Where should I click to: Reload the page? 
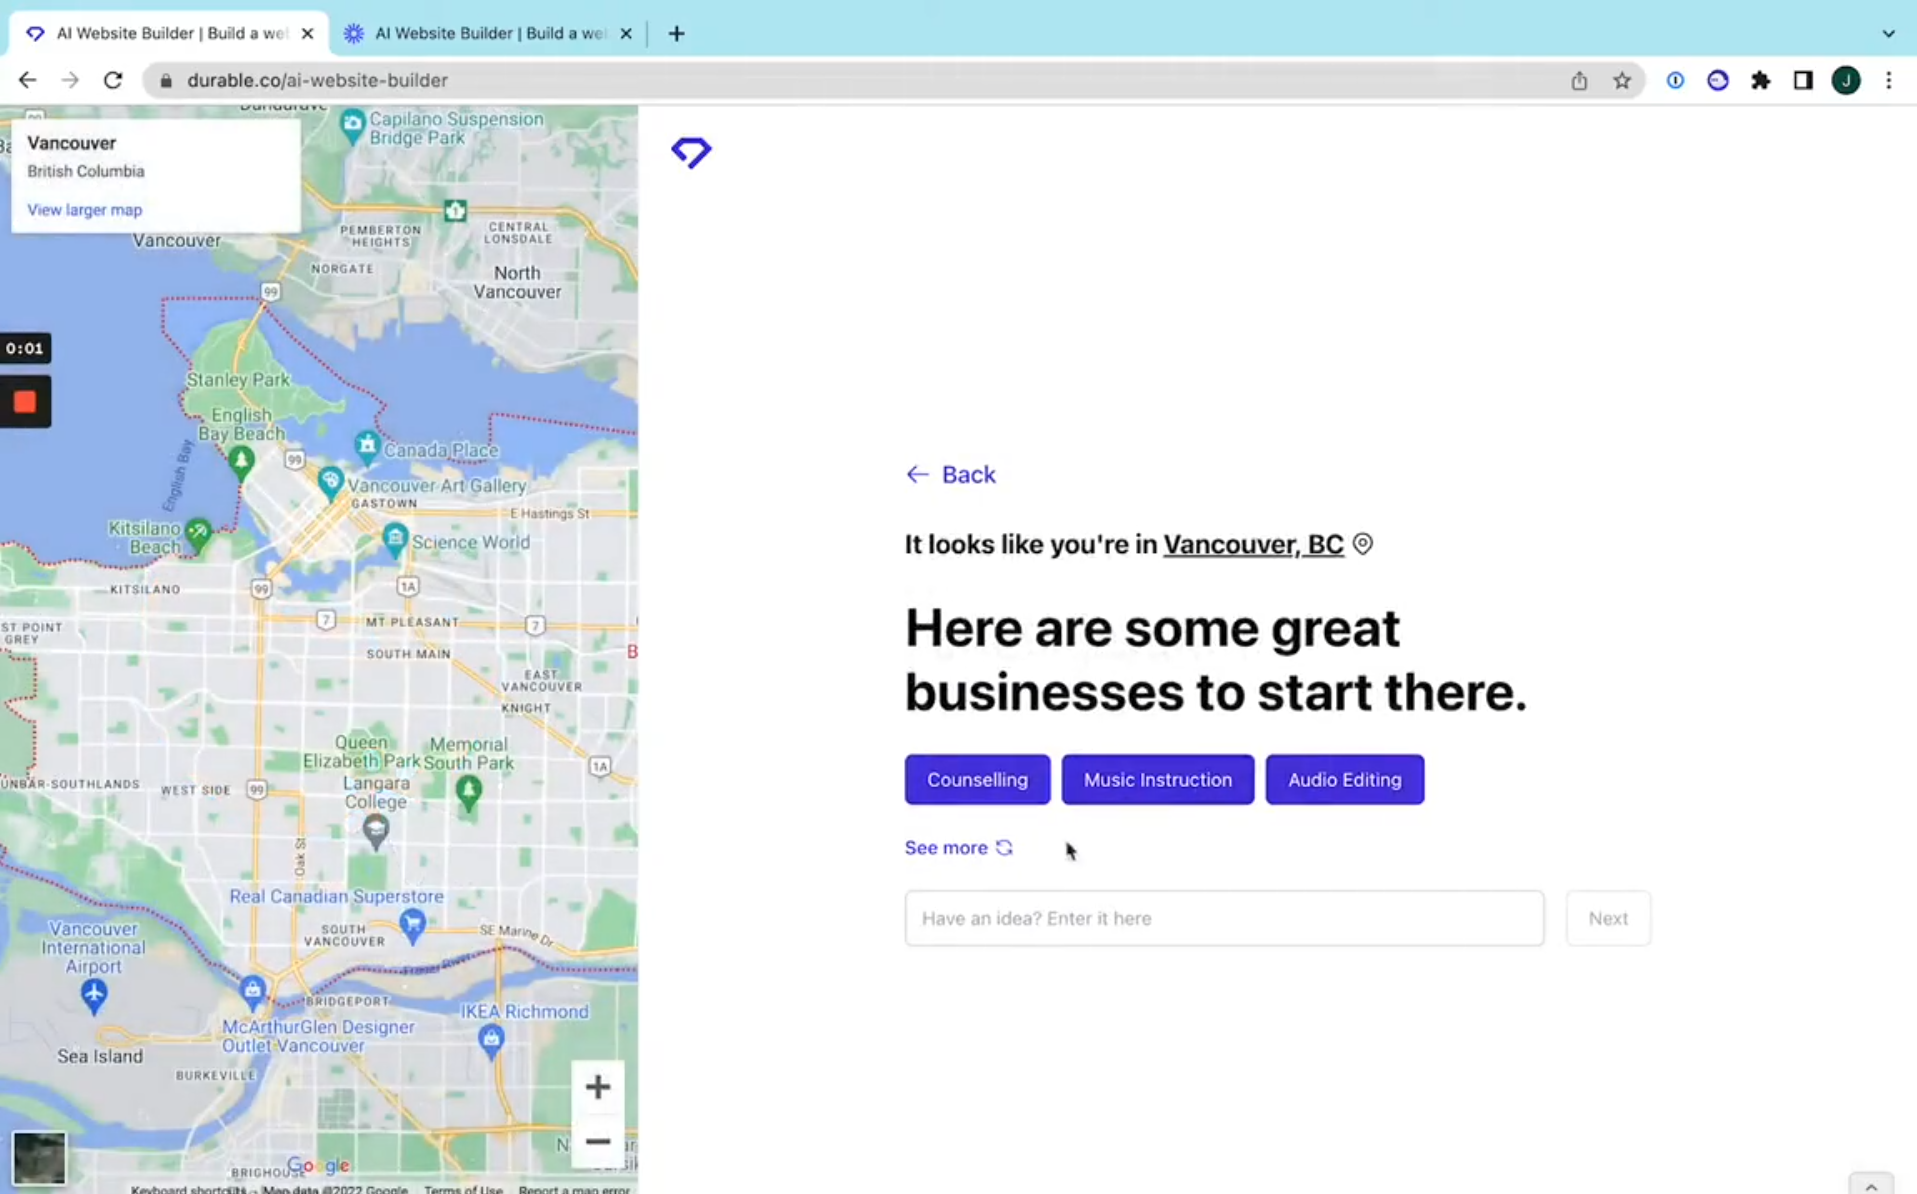113,80
